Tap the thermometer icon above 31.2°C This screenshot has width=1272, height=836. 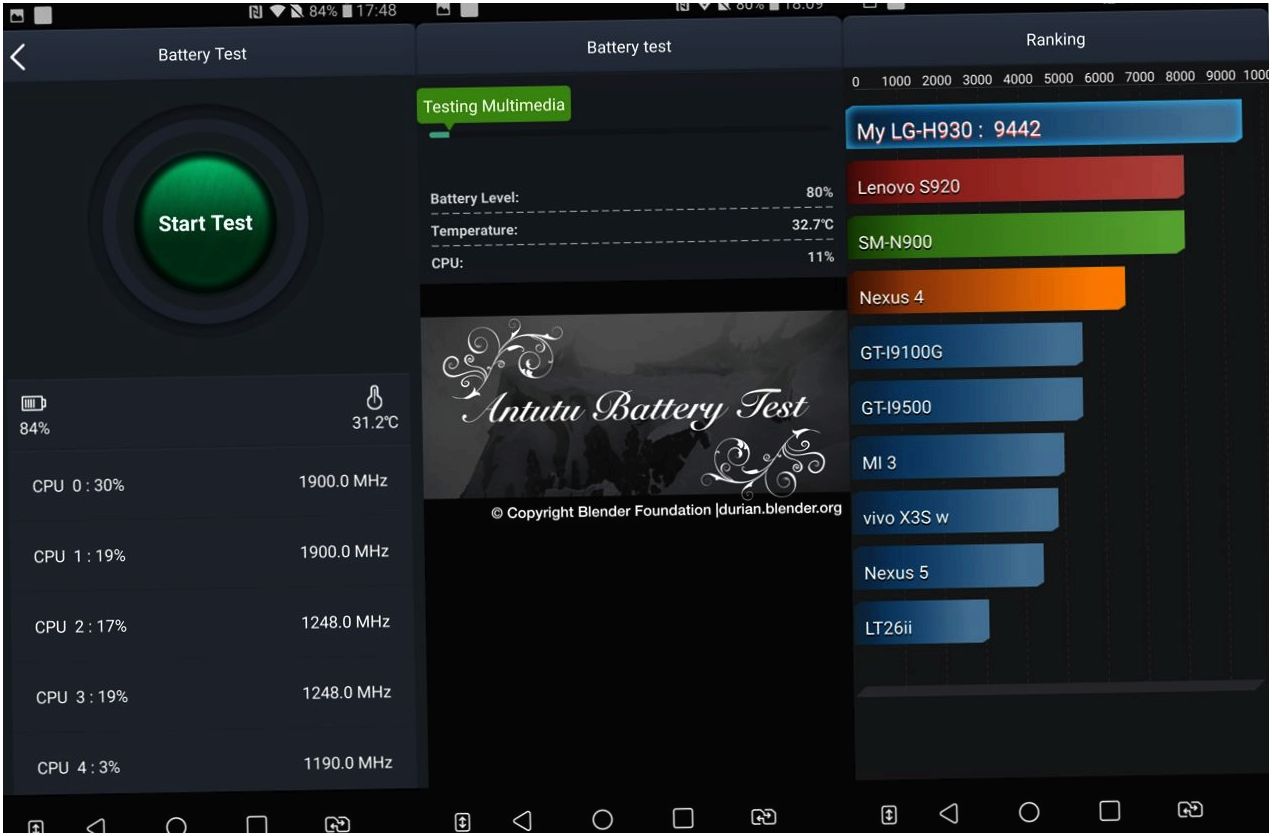(376, 398)
